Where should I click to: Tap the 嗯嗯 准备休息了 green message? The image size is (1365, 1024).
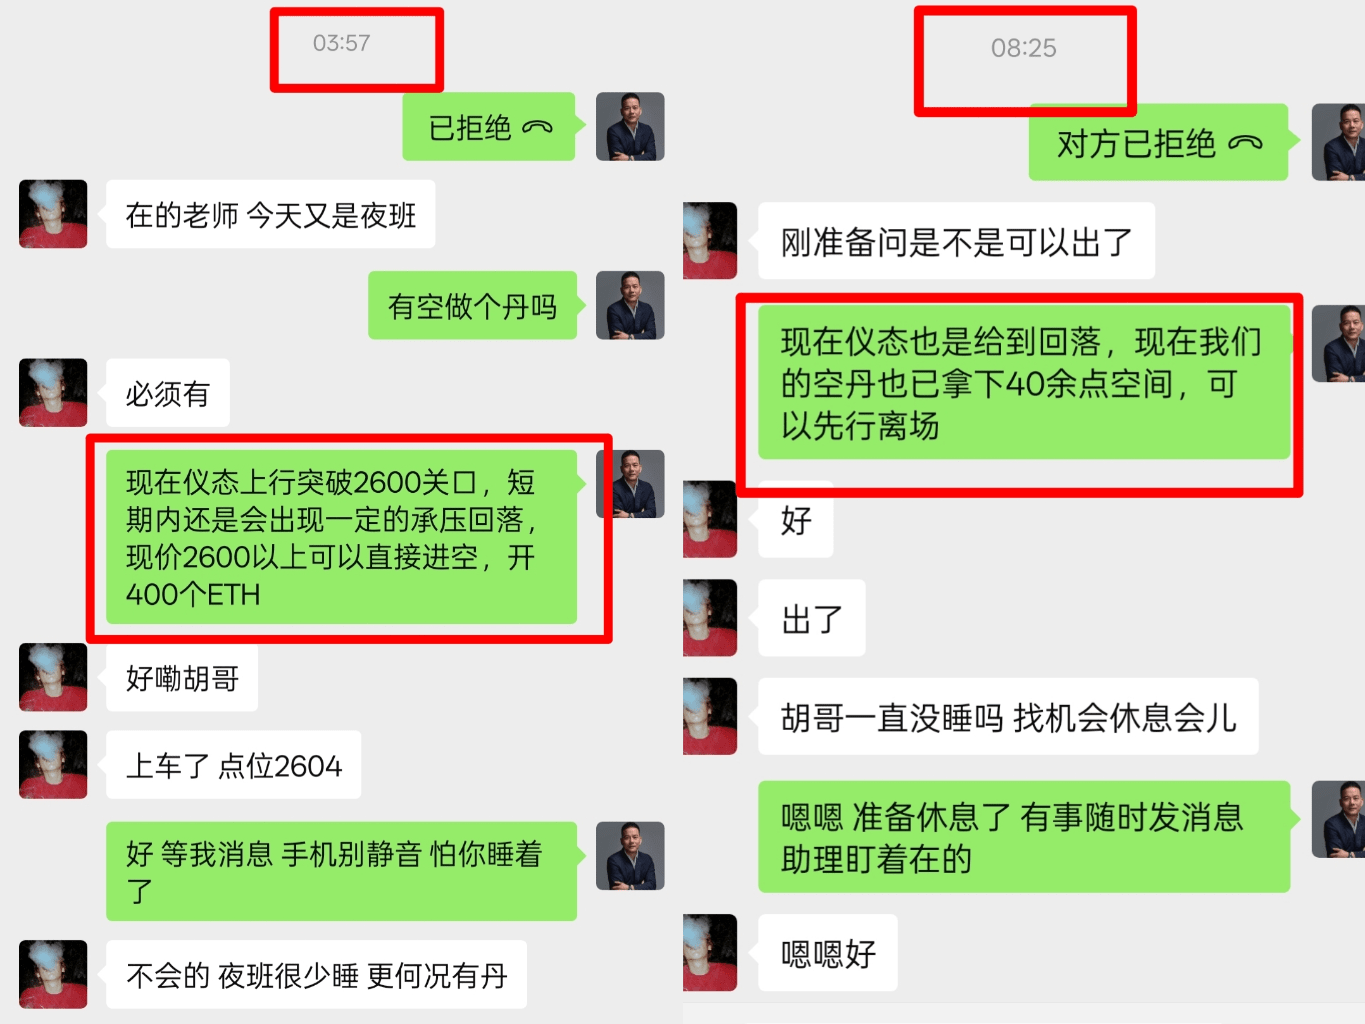(1024, 837)
